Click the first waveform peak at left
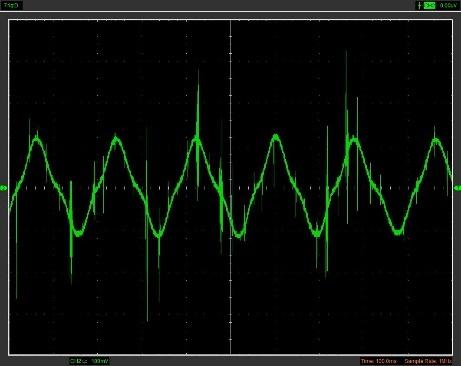The height and width of the screenshot is (366, 461). coord(37,138)
